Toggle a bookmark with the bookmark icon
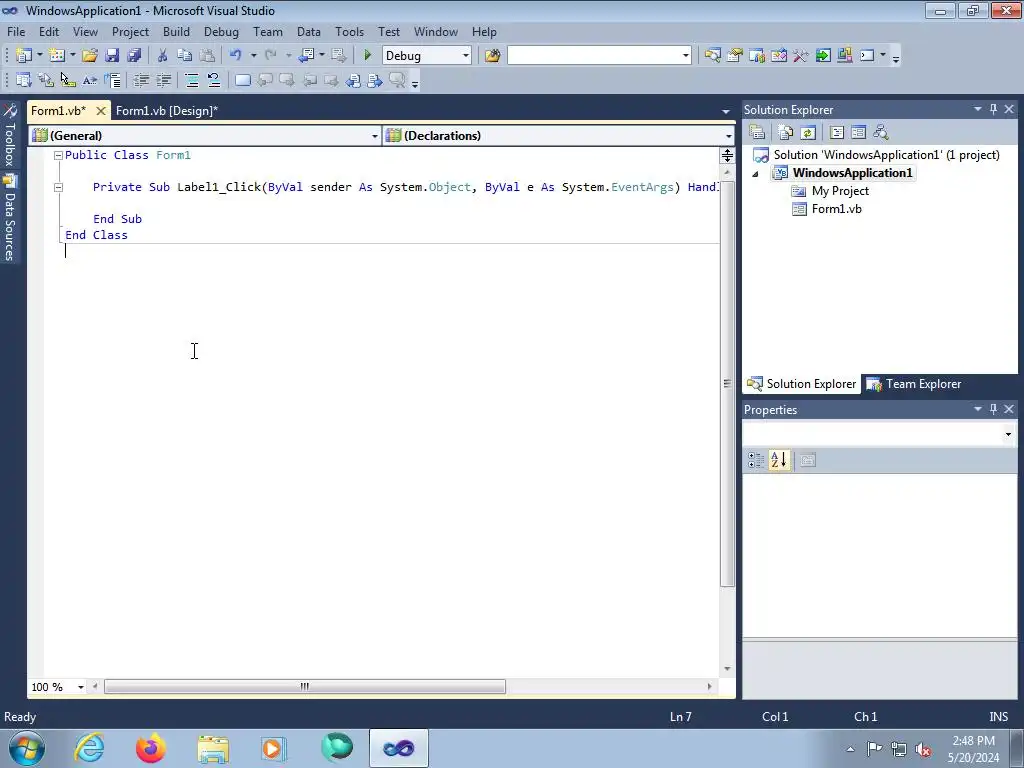 (242, 80)
